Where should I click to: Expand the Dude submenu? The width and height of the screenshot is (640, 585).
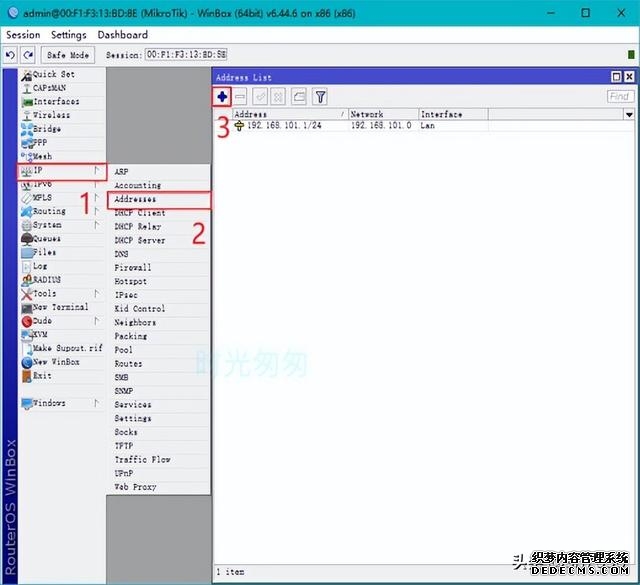point(62,321)
